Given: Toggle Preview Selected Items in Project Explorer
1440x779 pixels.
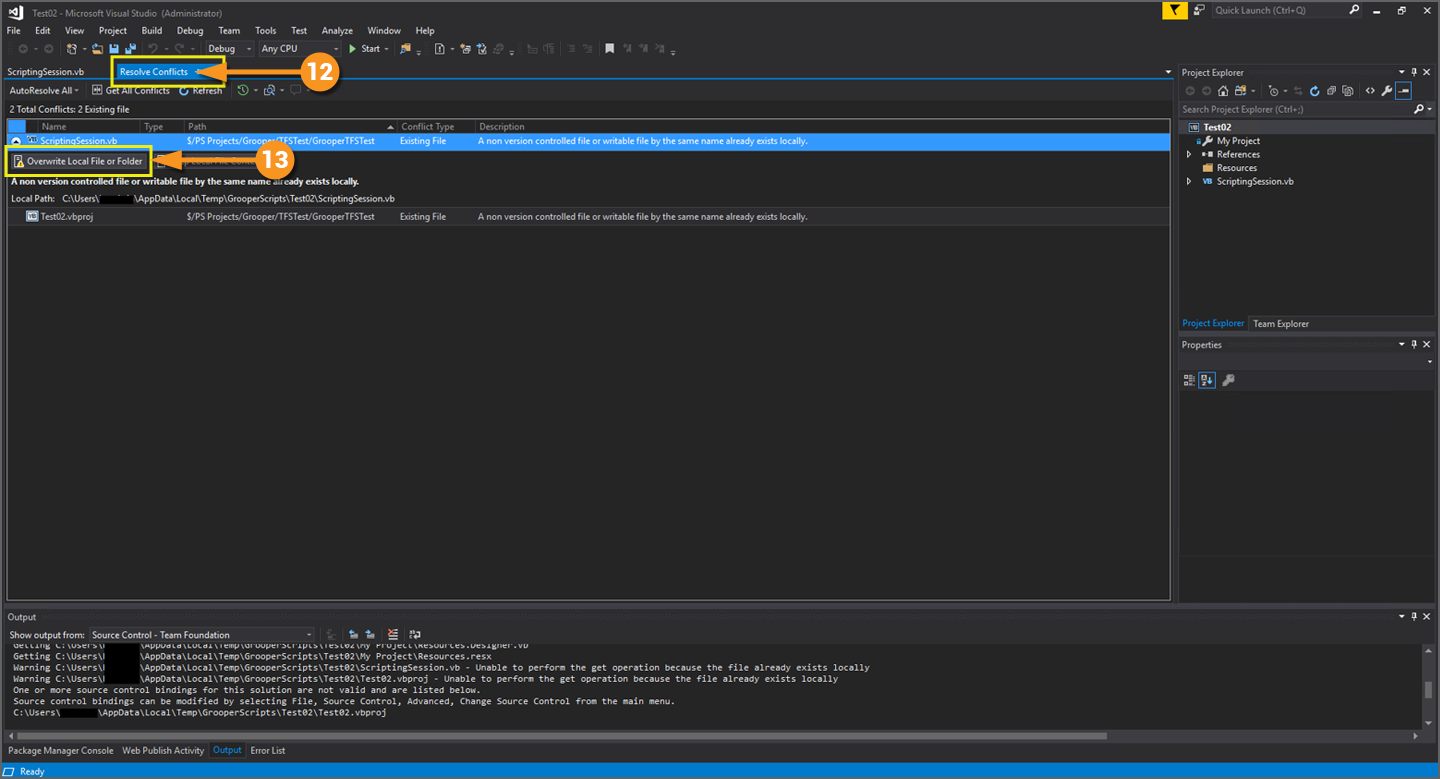Looking at the screenshot, I should [x=1404, y=91].
